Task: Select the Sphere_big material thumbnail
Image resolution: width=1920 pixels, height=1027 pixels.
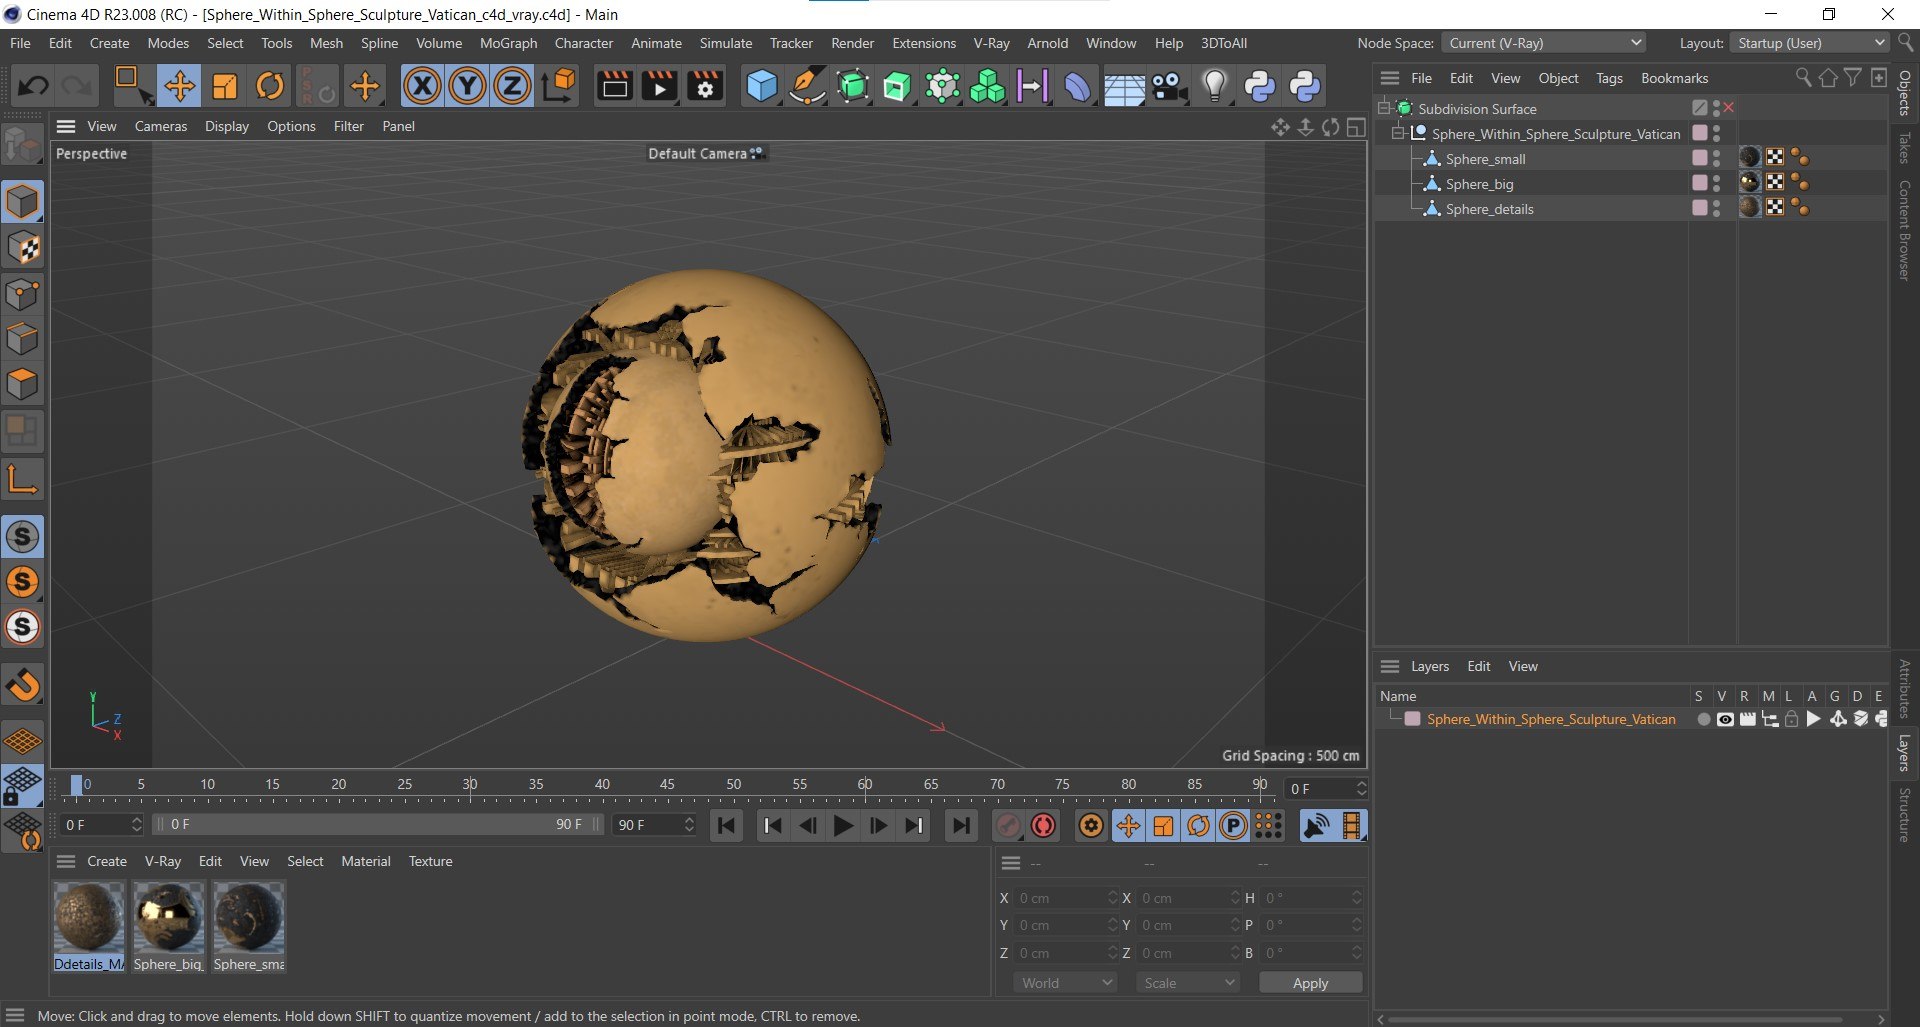Action: pyautogui.click(x=169, y=917)
